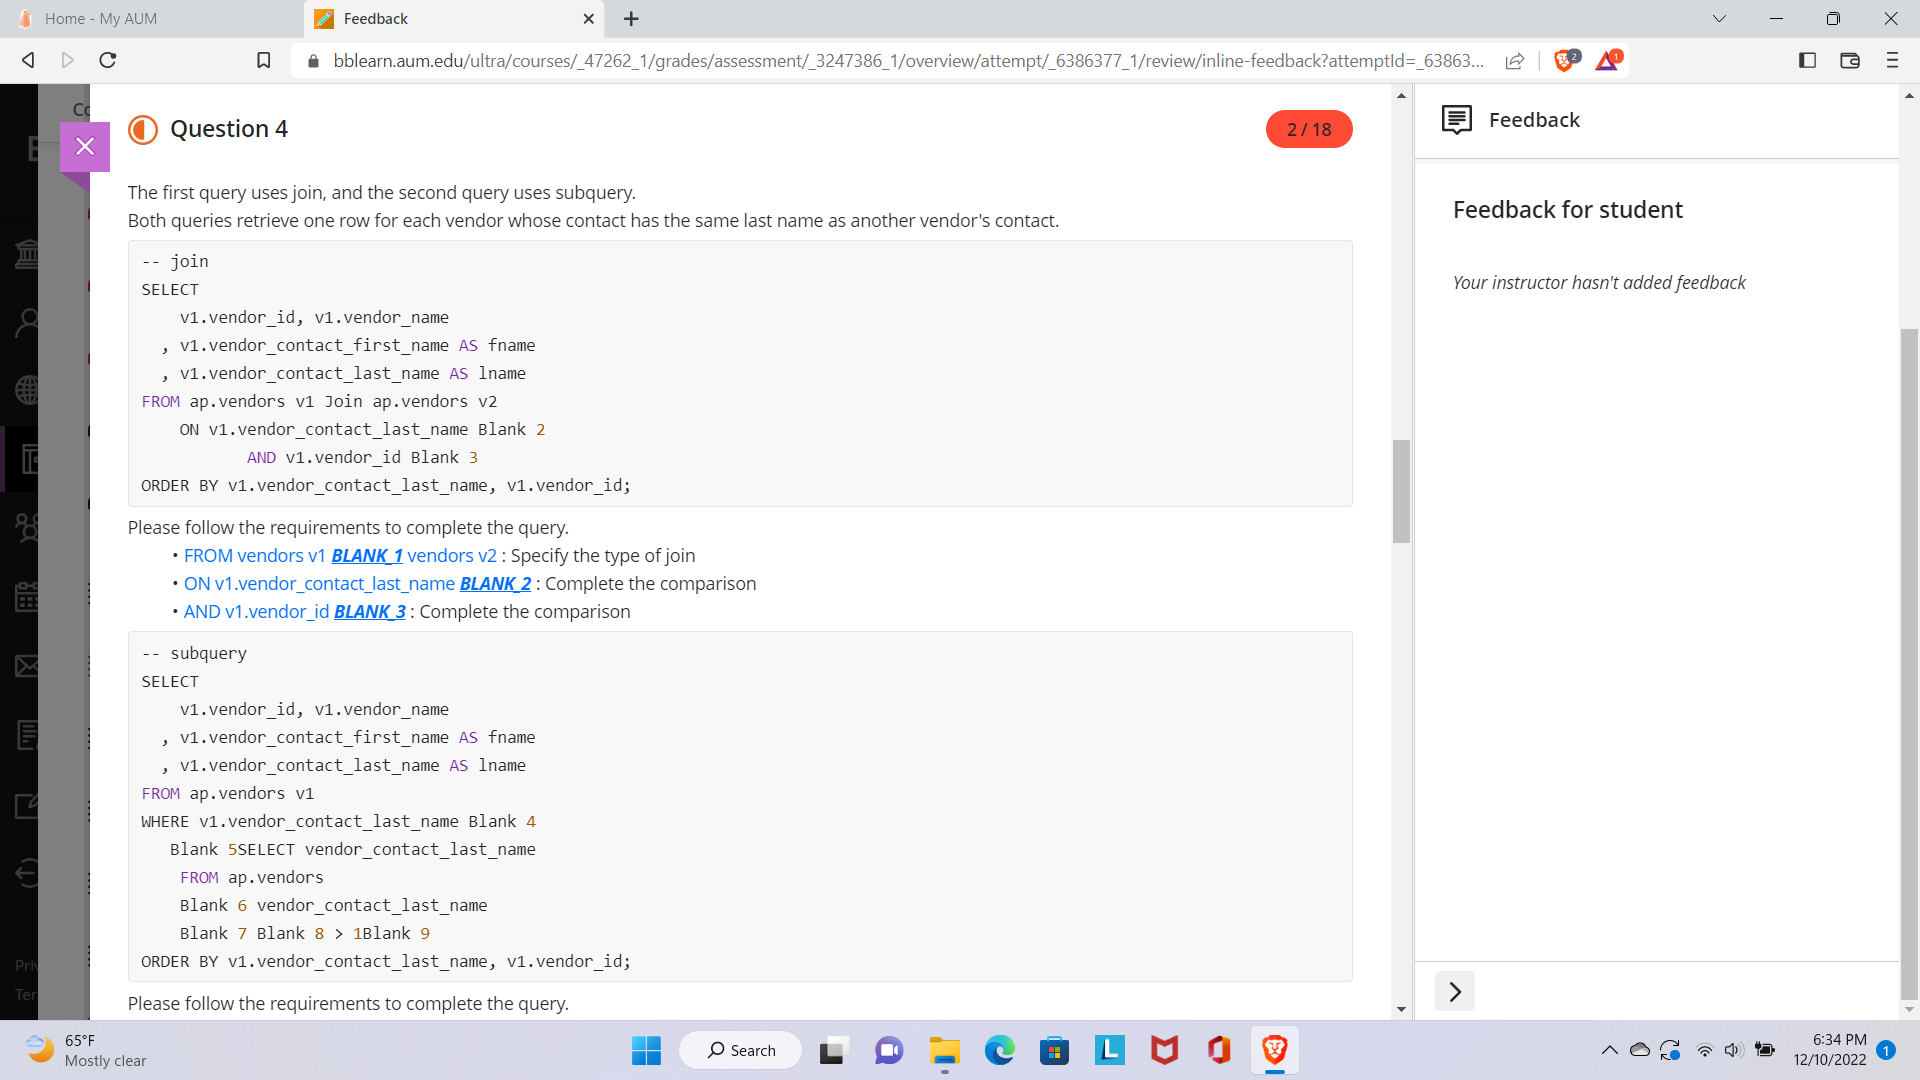Expand hidden icons in the system tray

(1610, 1050)
